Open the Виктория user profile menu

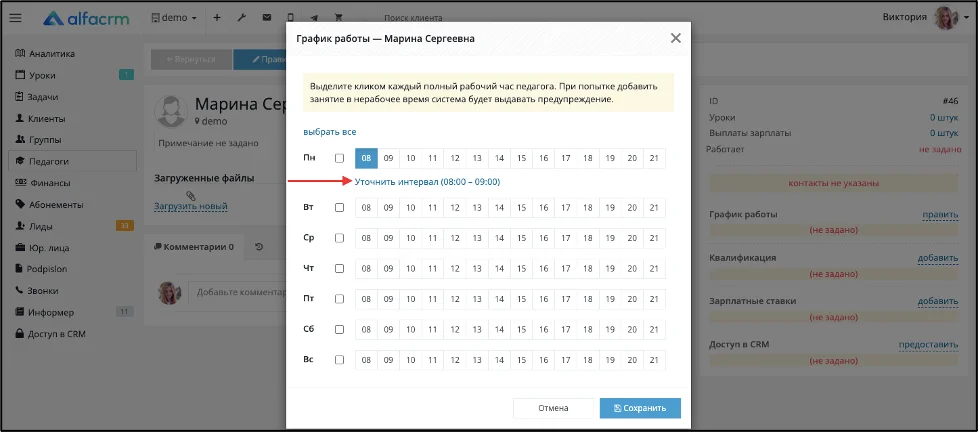click(920, 17)
